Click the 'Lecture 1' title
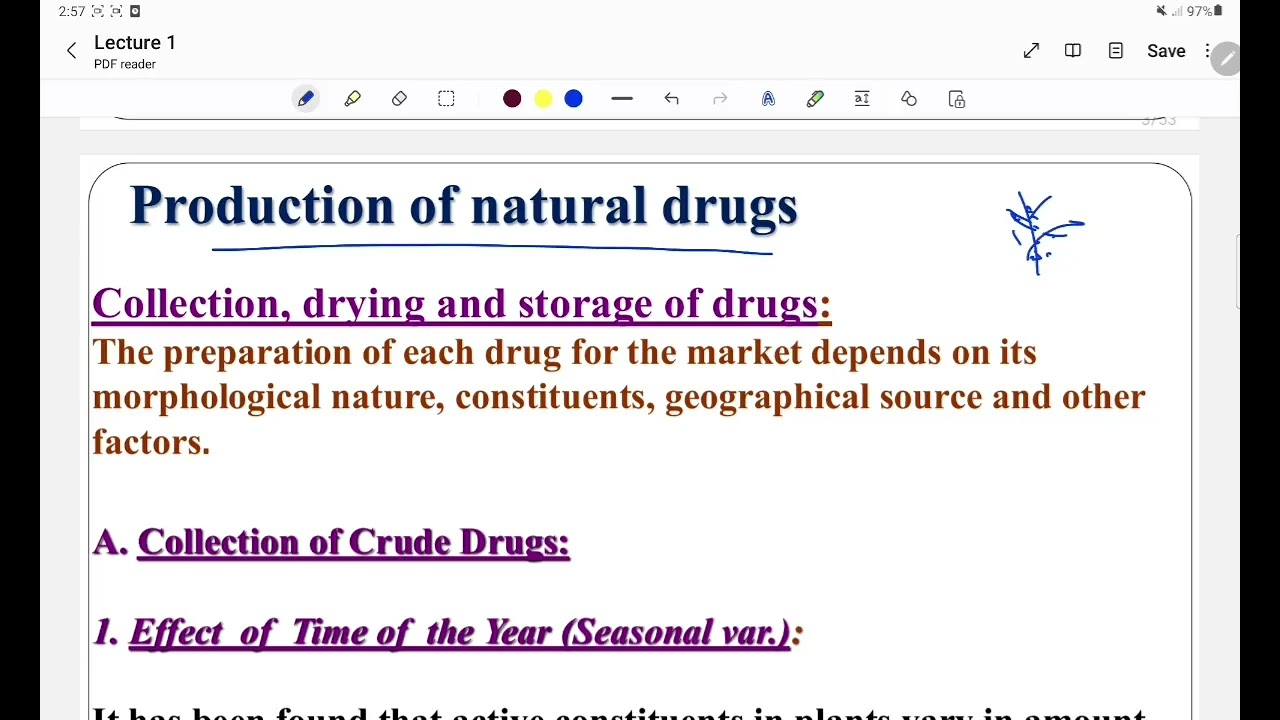This screenshot has height=720, width=1280. (135, 43)
